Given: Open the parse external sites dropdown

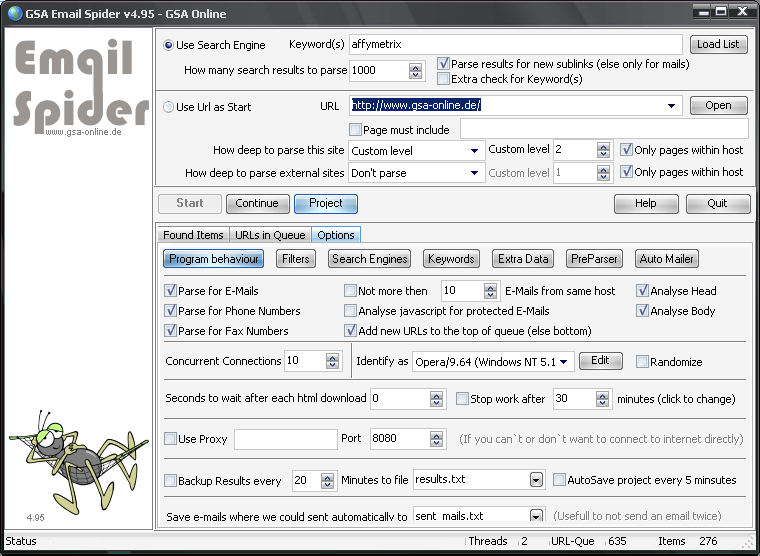Looking at the screenshot, I should point(416,173).
